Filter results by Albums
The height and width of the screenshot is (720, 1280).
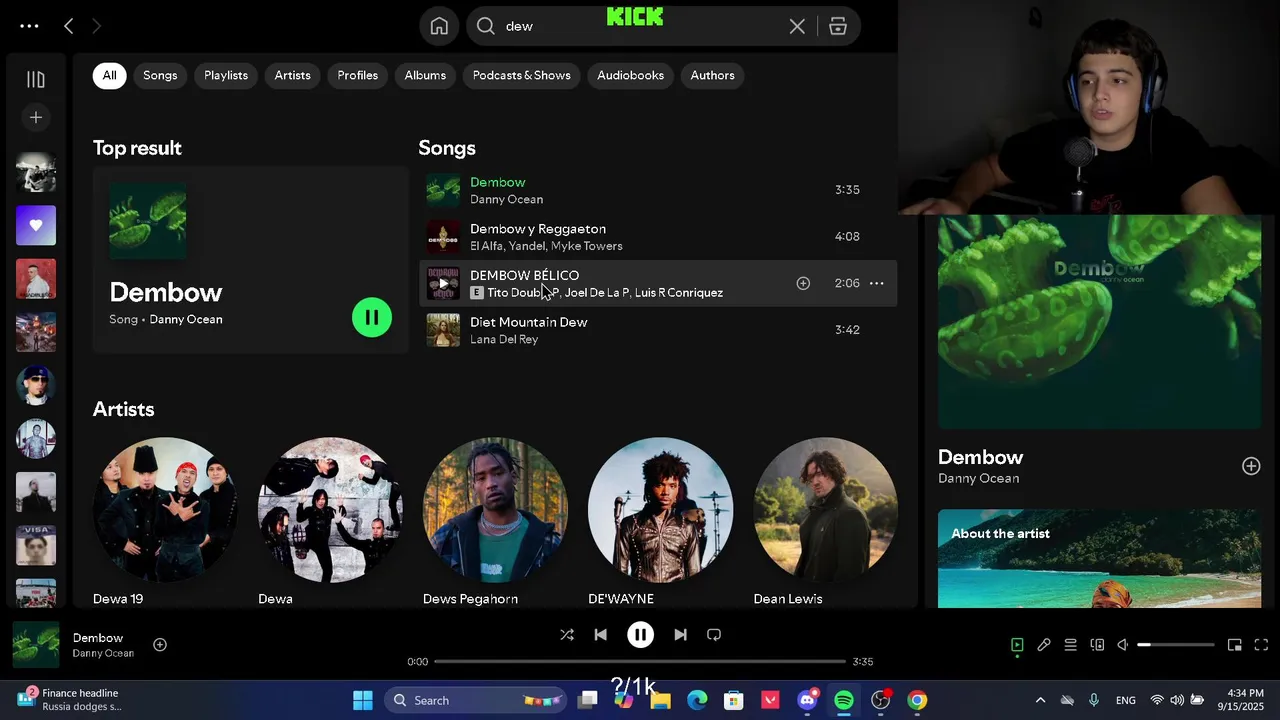click(425, 75)
